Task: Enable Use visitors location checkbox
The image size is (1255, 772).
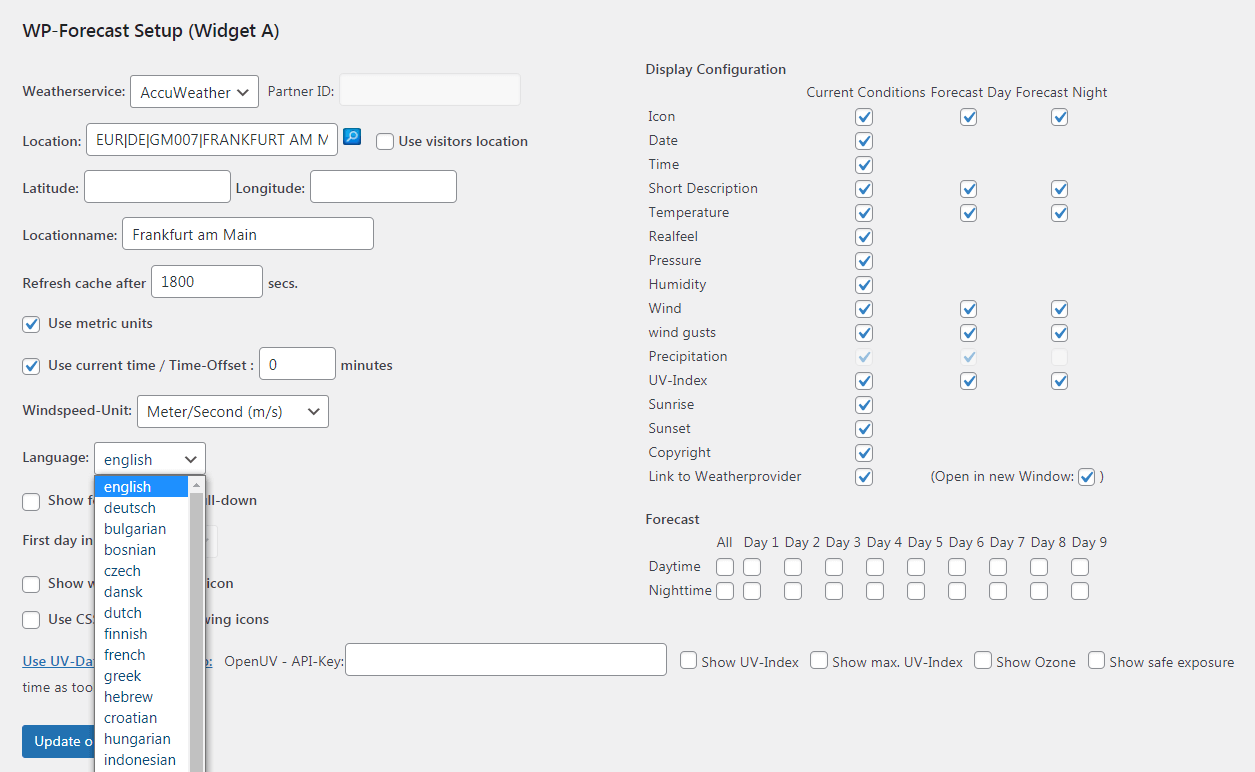Action: 385,142
